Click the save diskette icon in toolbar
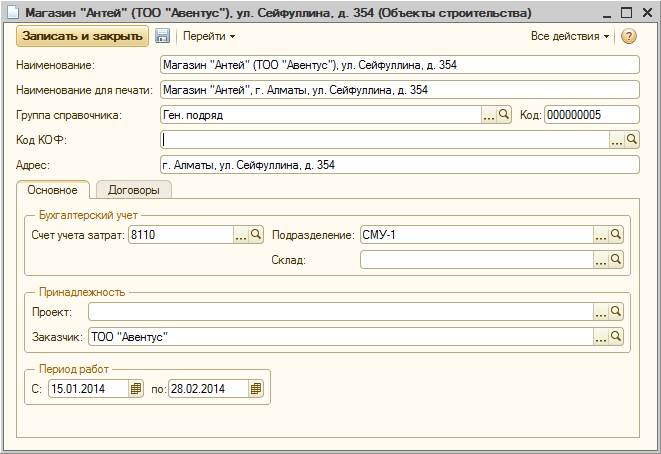This screenshot has height=454, width=661. [162, 36]
